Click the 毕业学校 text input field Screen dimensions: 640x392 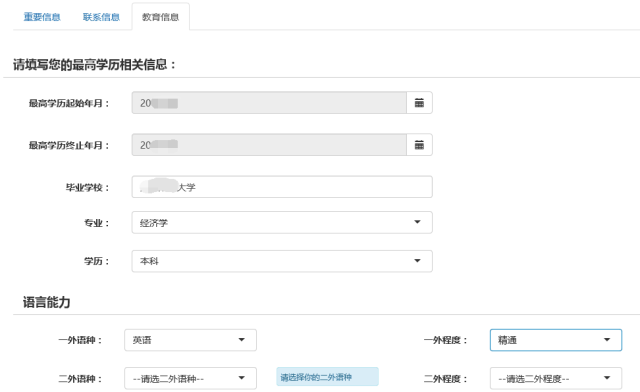pos(282,187)
